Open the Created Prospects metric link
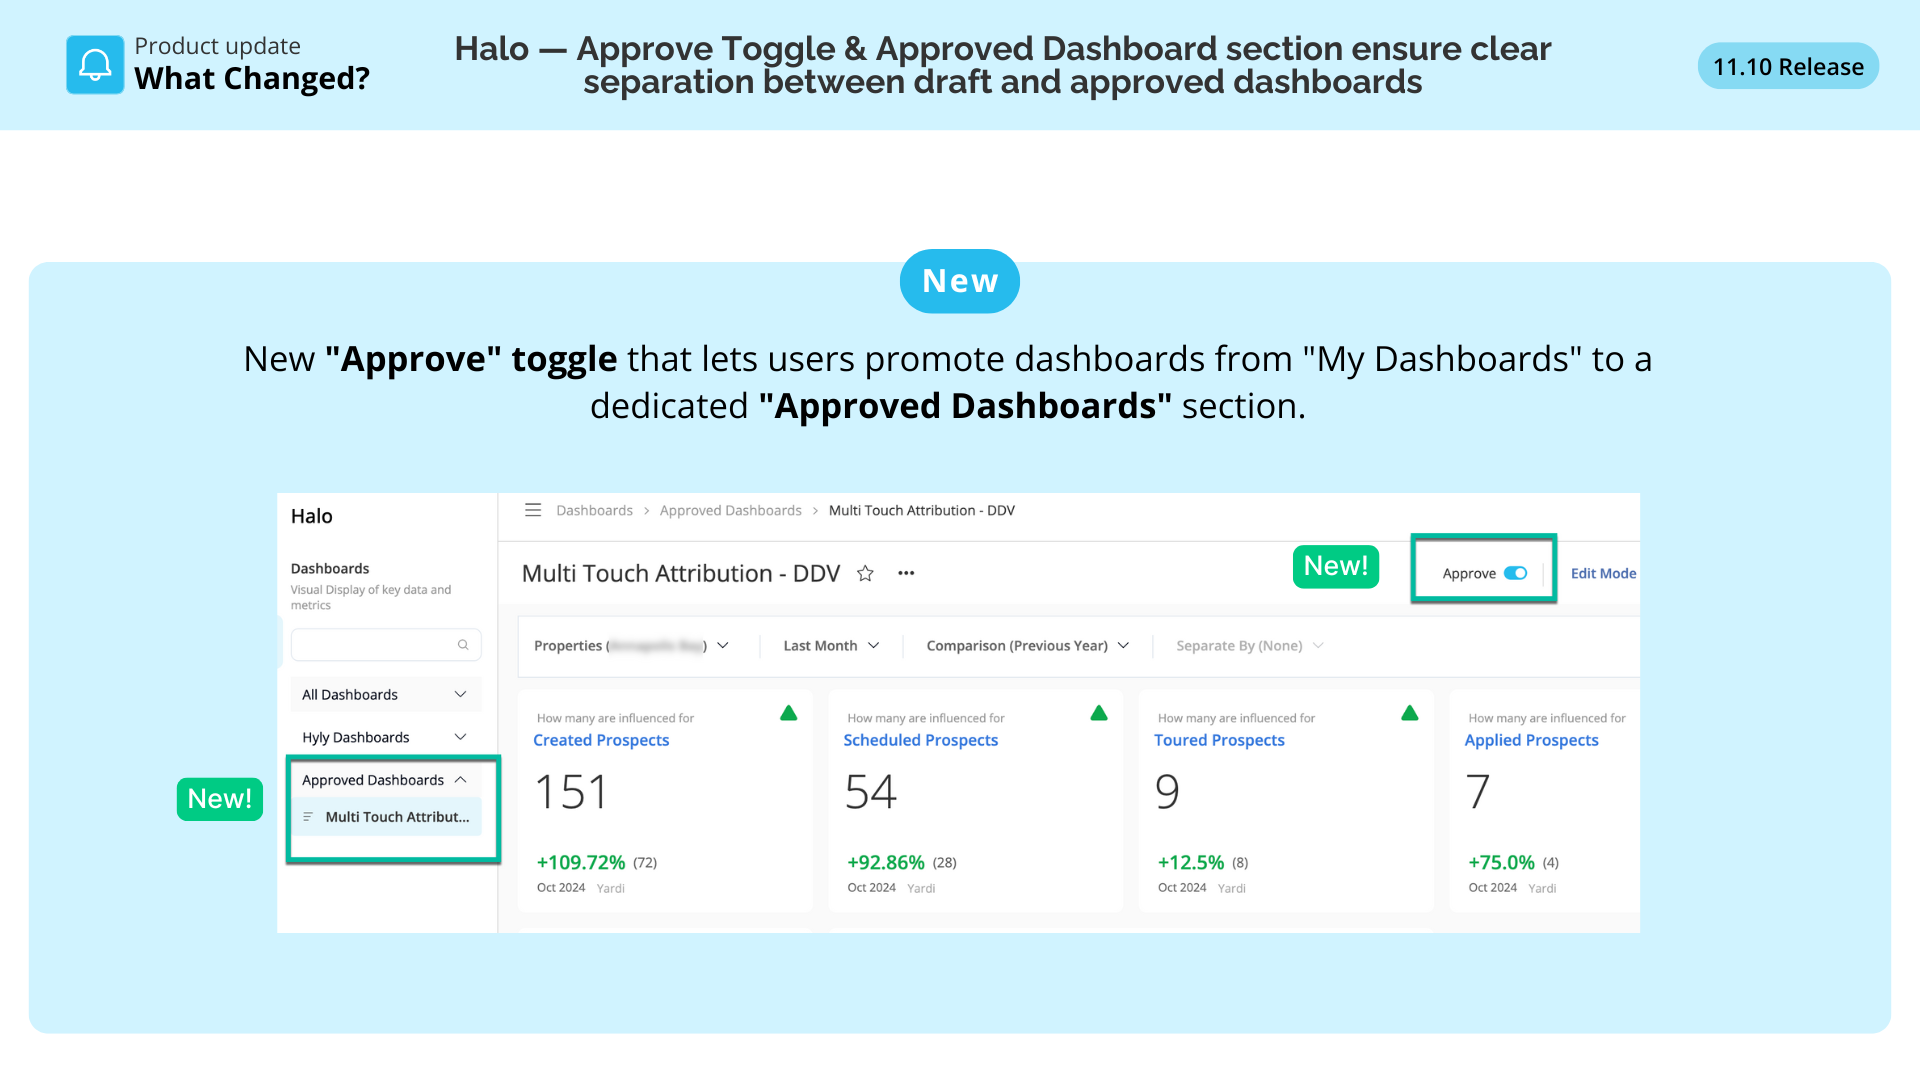Image resolution: width=1920 pixels, height=1080 pixels. (601, 741)
